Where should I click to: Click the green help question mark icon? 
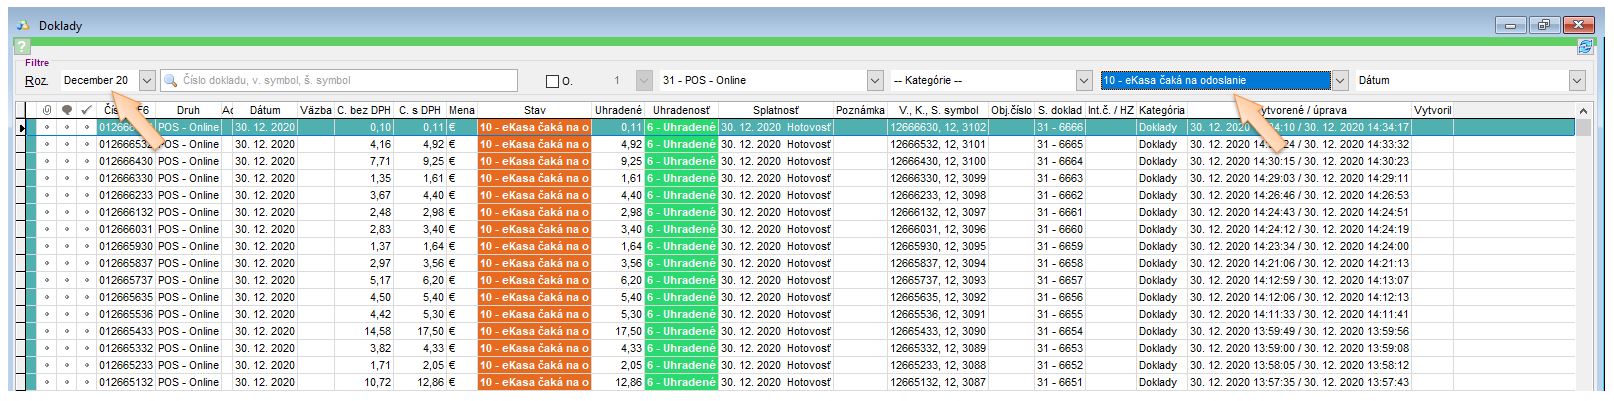[22, 47]
